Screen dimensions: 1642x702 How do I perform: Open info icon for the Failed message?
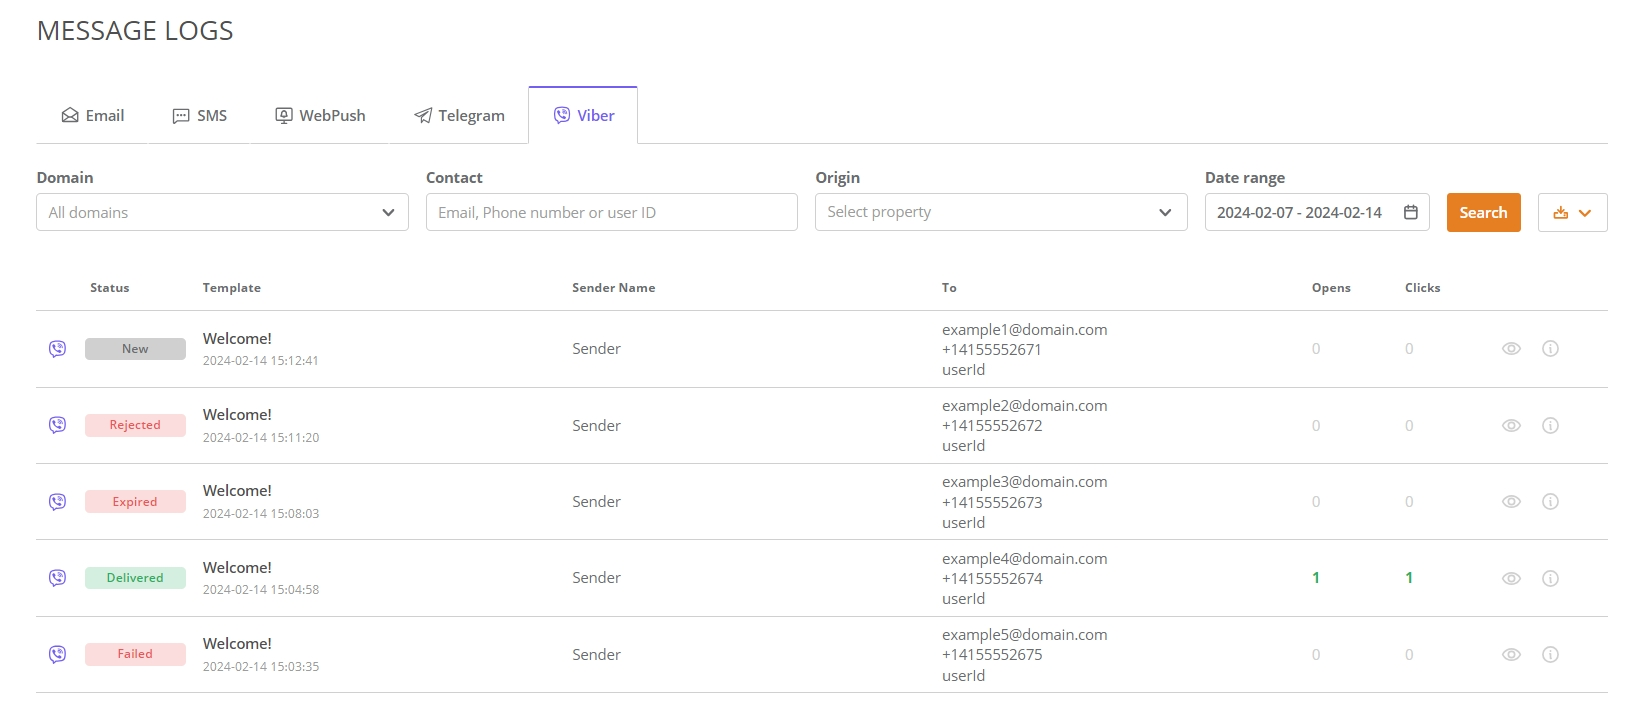[x=1550, y=655]
